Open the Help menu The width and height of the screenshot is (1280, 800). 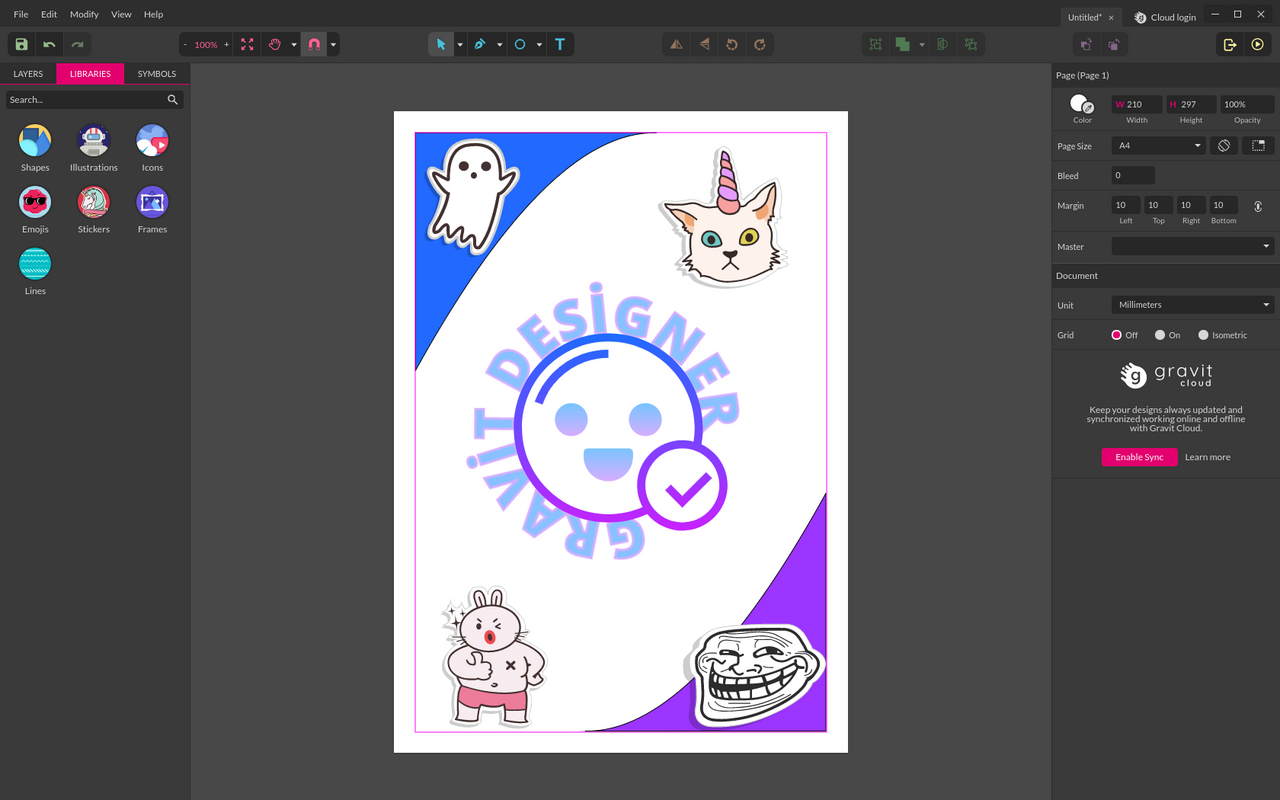click(153, 15)
